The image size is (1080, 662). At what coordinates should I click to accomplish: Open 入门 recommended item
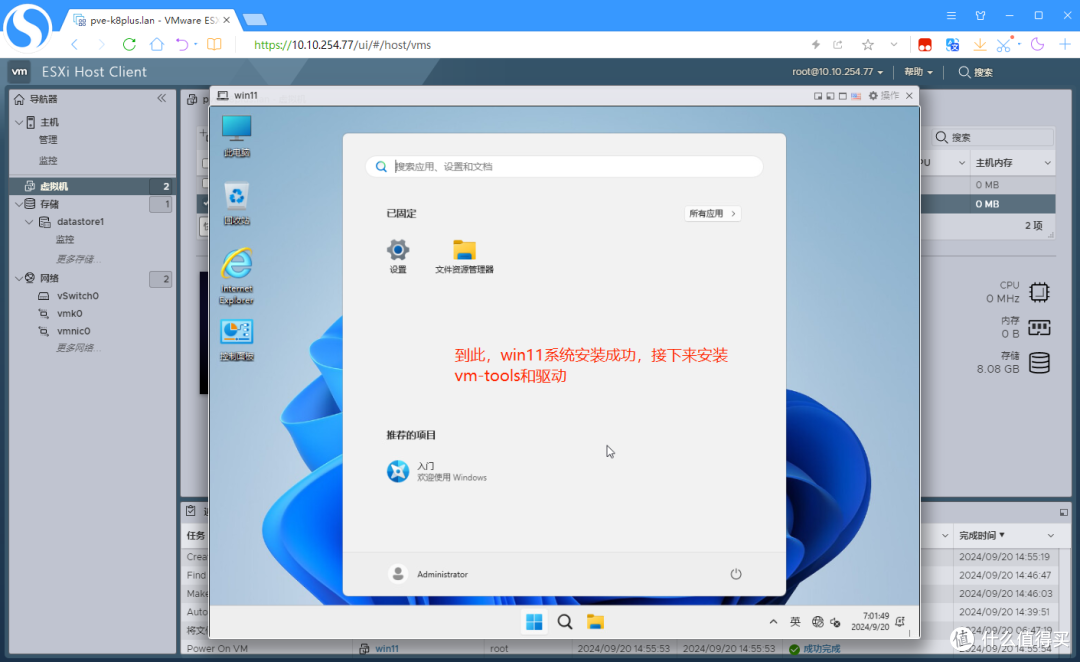(x=437, y=471)
